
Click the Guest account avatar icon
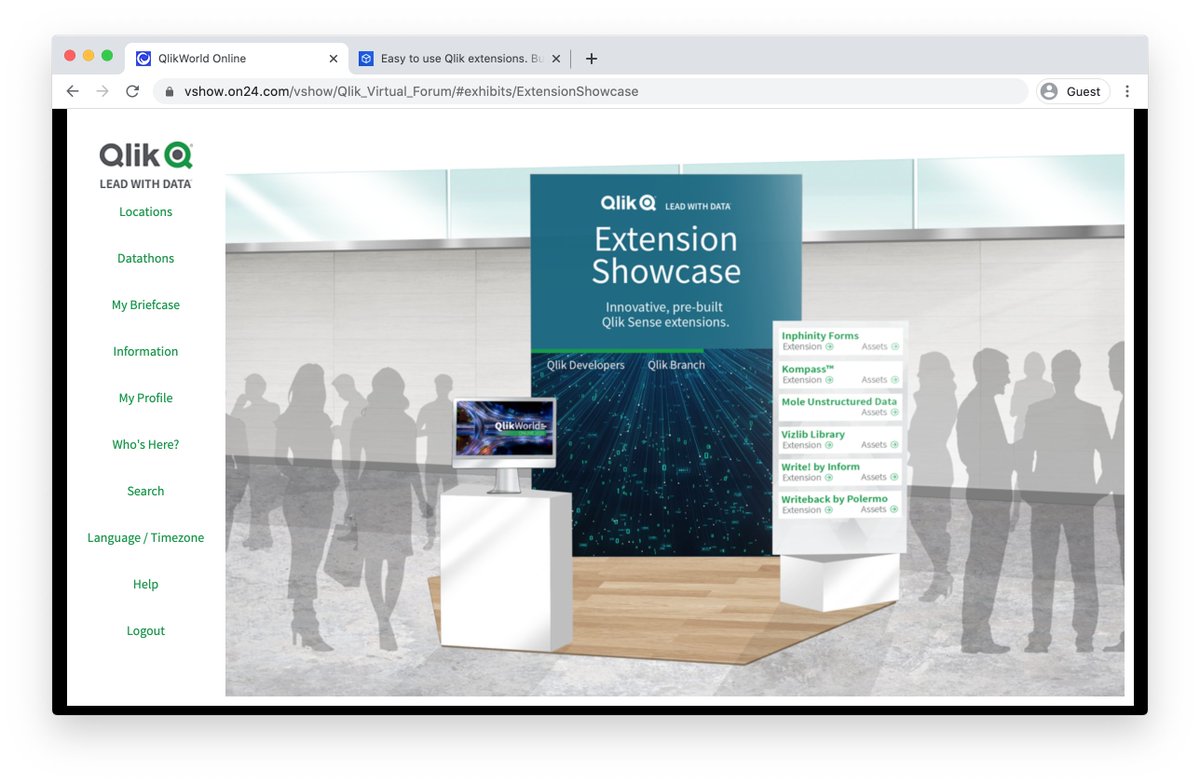click(1048, 91)
